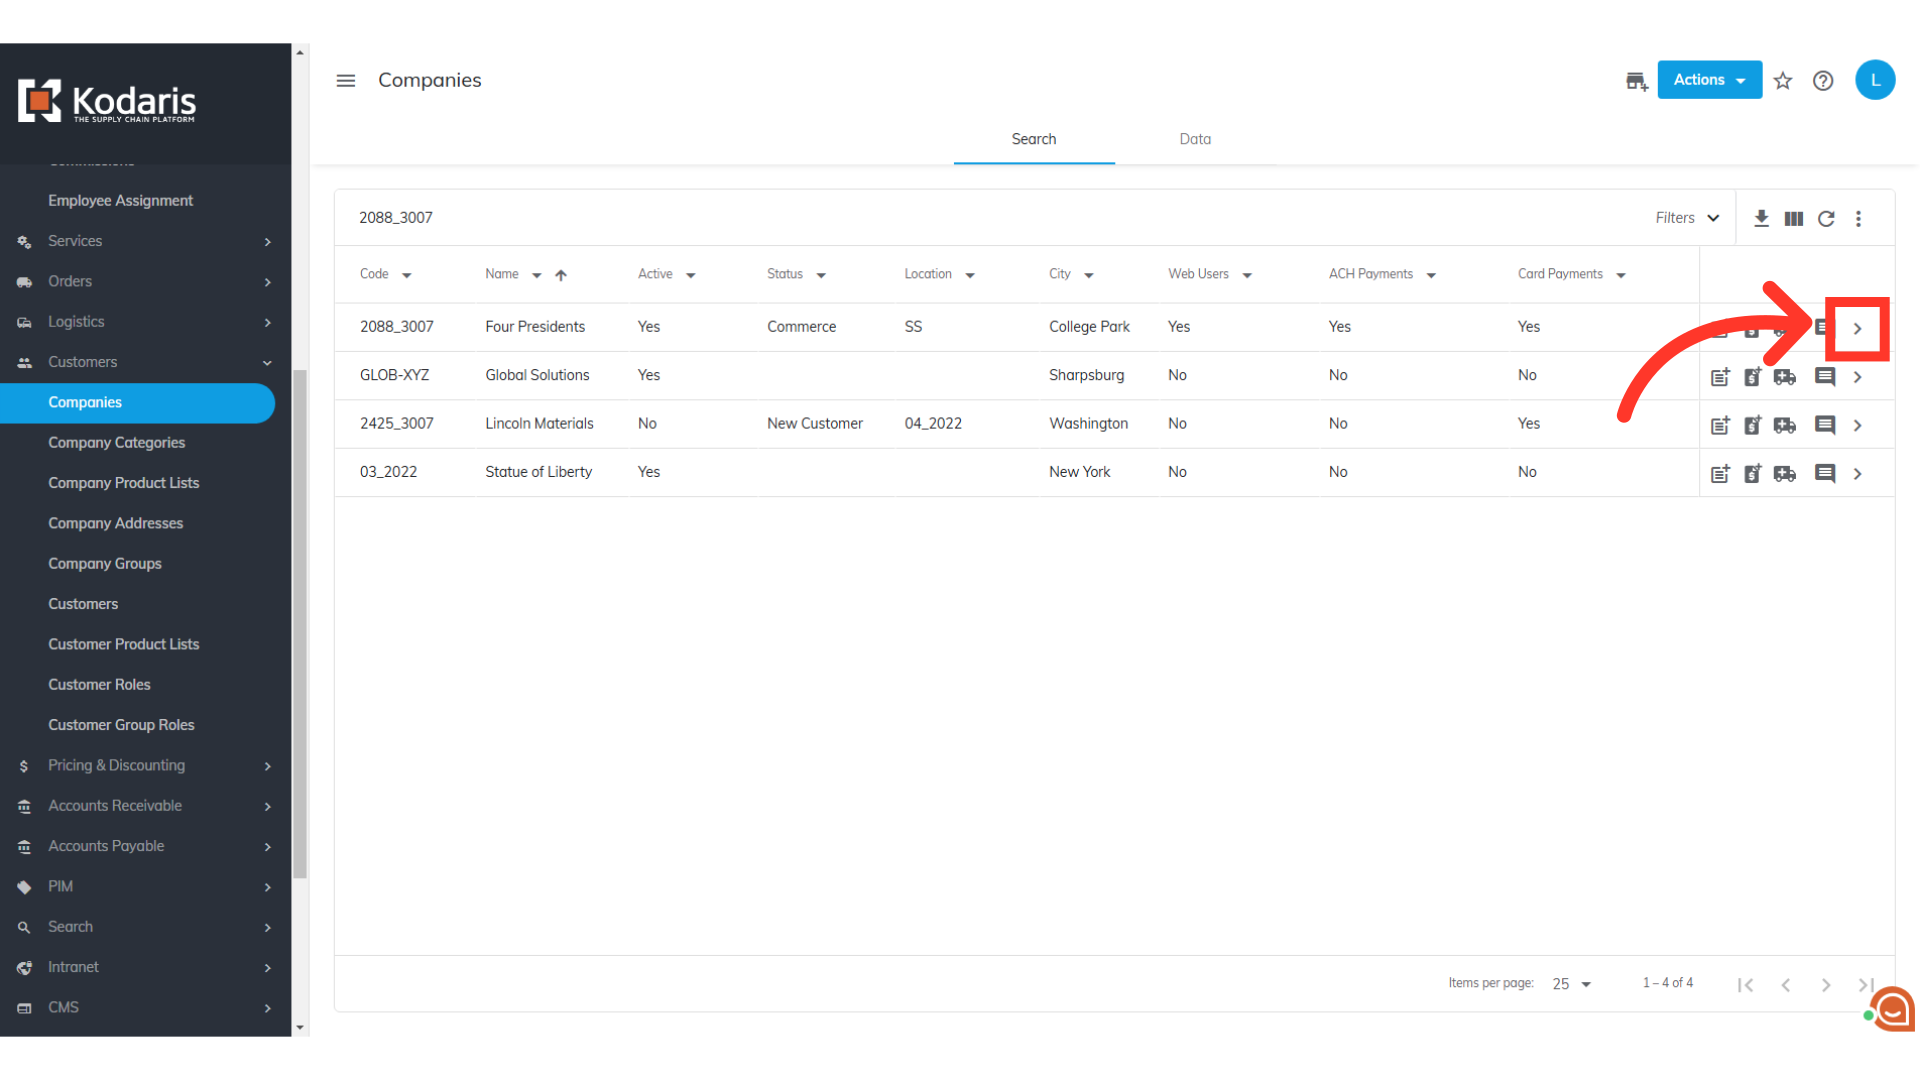The image size is (1920, 1080).
Task: Open Company Addresses in sidebar
Action: point(116,523)
